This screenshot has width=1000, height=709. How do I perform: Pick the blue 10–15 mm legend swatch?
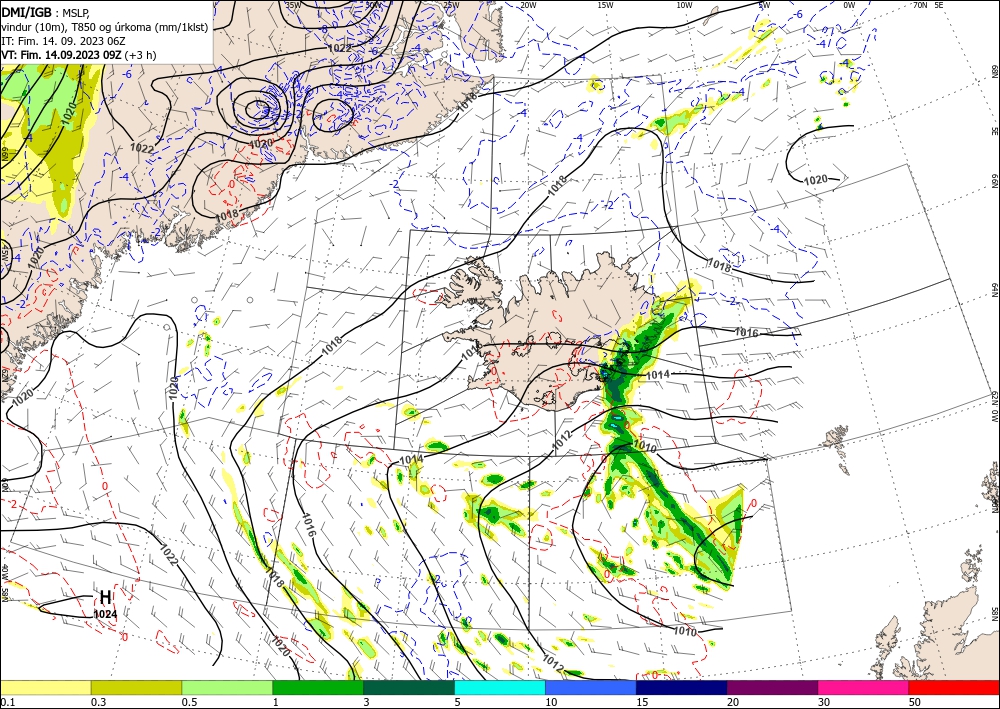[x=591, y=687]
